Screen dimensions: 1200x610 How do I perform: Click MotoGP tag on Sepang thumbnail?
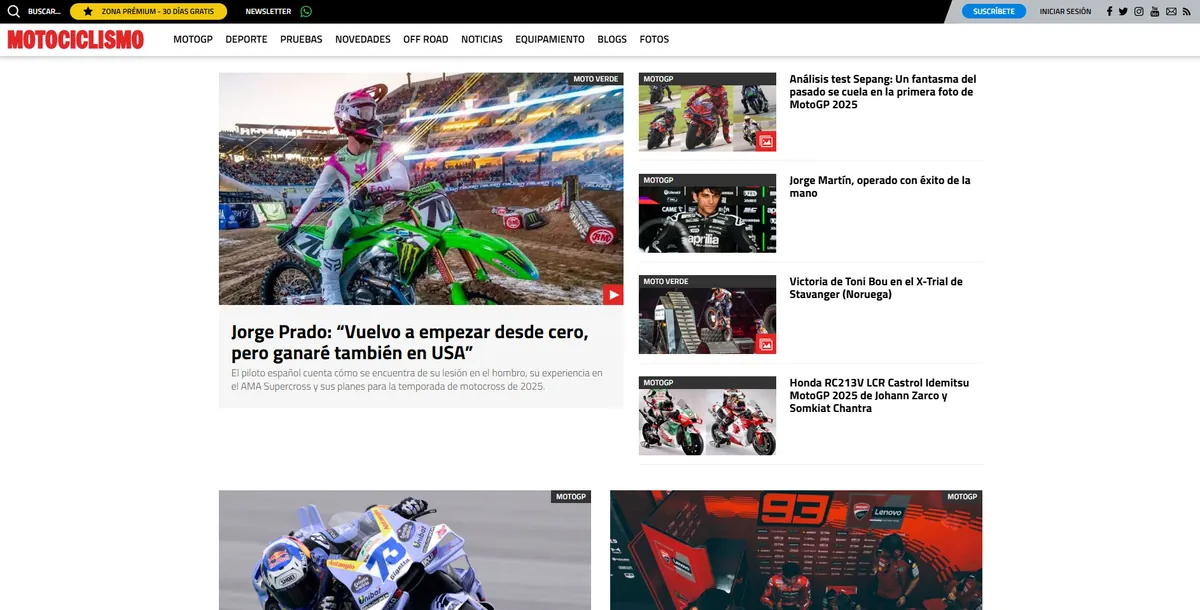pos(658,78)
